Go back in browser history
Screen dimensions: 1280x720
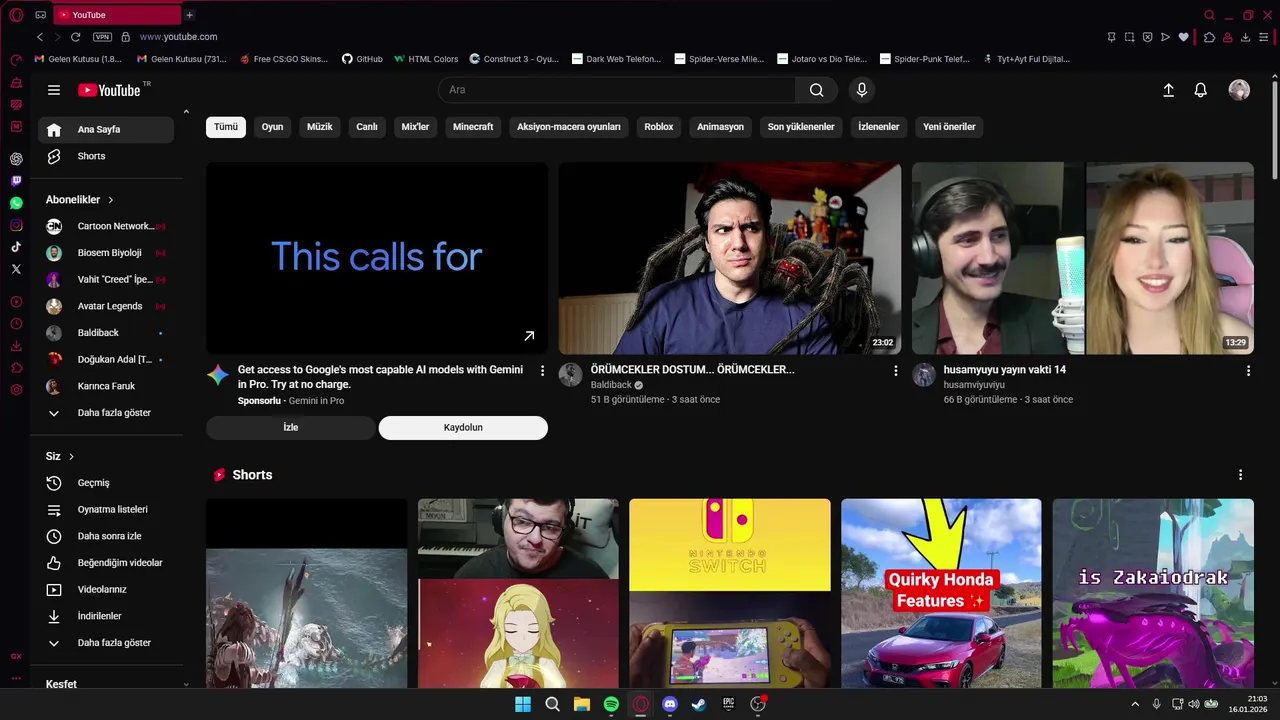(40, 37)
